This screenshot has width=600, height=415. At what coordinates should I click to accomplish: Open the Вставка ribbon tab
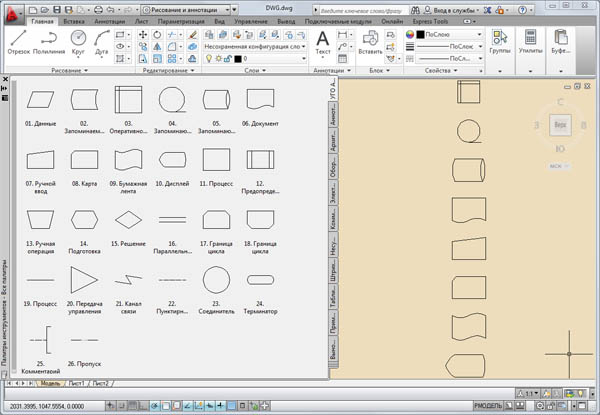pos(73,20)
